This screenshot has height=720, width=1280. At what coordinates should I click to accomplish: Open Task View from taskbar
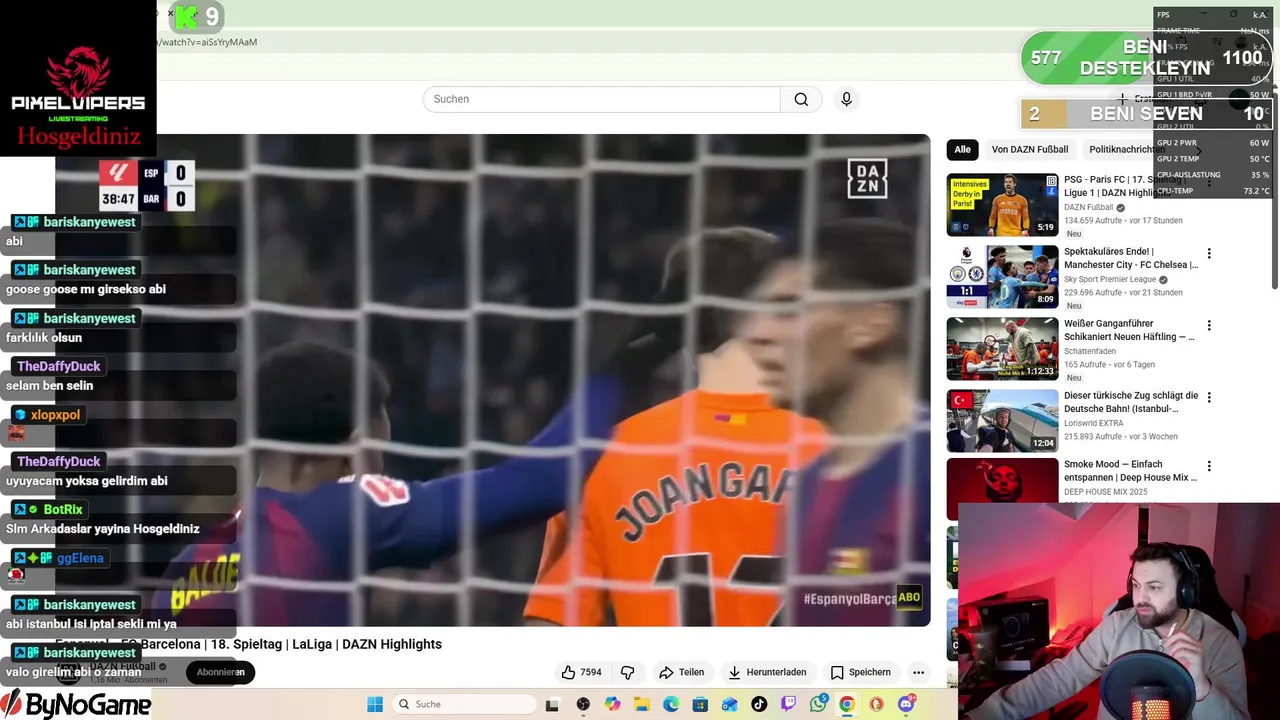click(552, 704)
